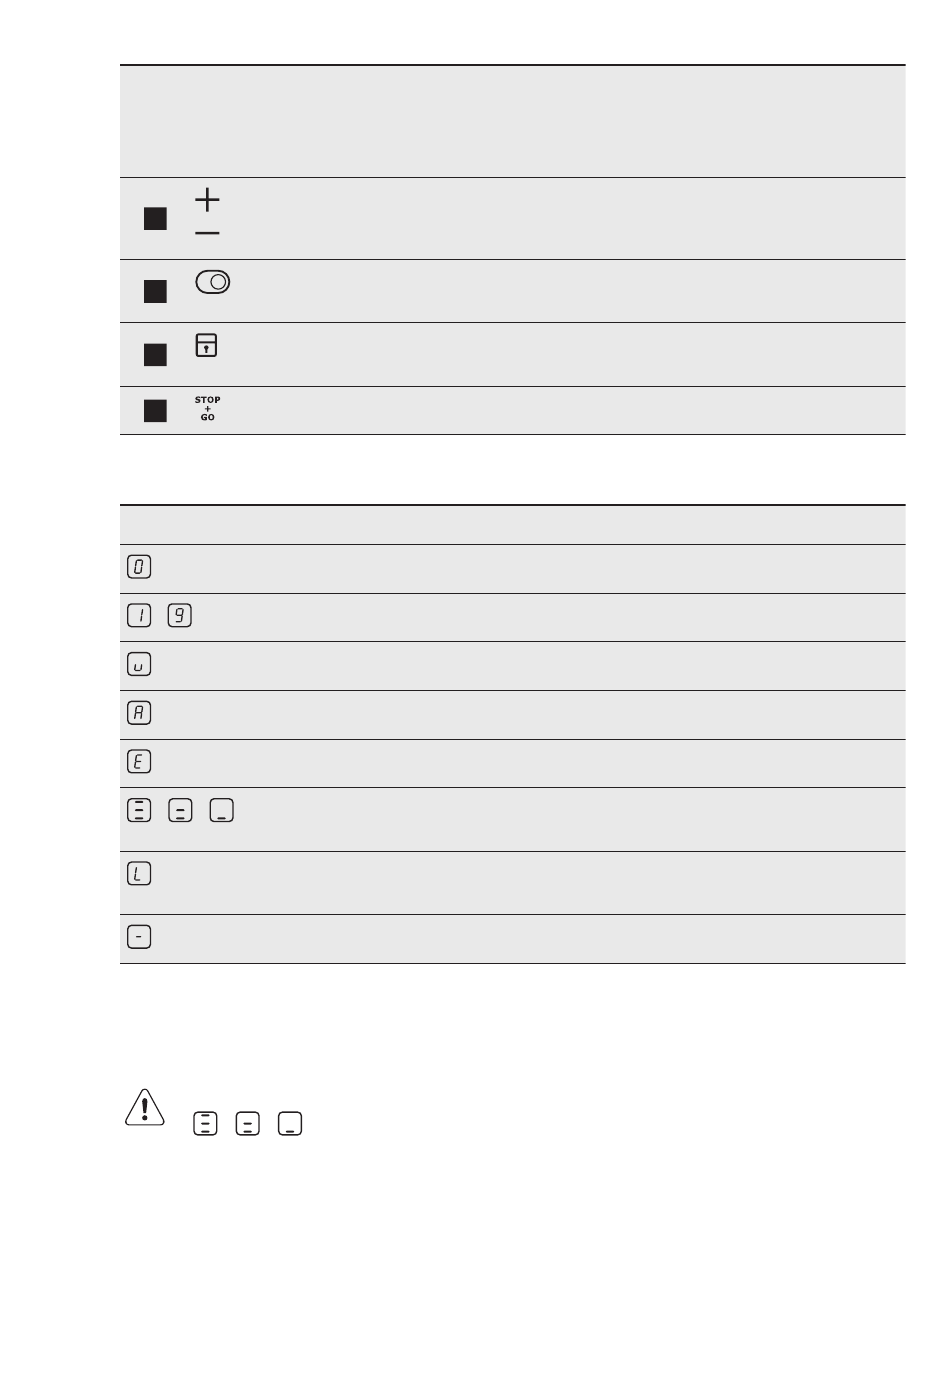Click the small u display symbol

[x=140, y=664]
